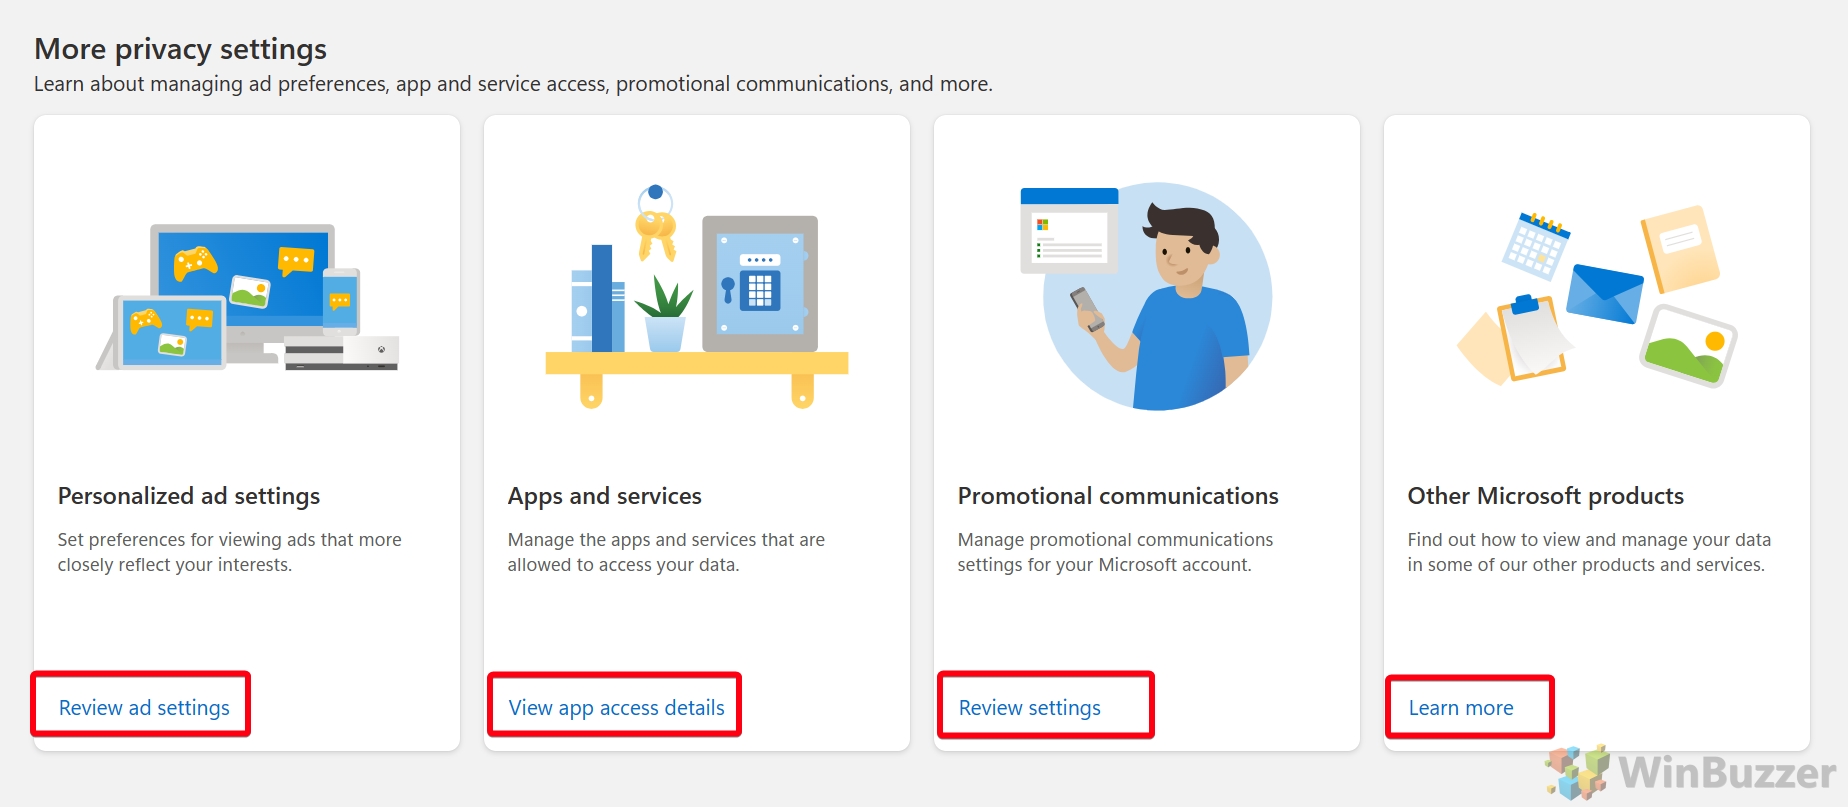Screen dimensions: 1848x807
Task: Open the Review ad settings link
Action: coord(144,707)
